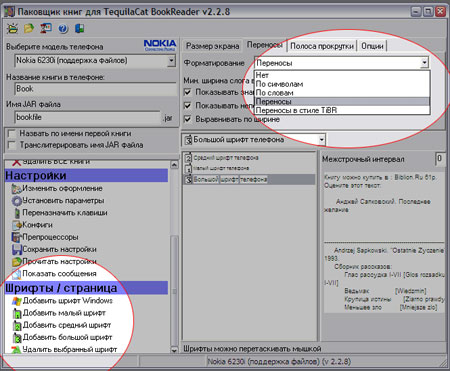The height and width of the screenshot is (371, 450).
Task: Click the sidebar scrollbar down arrow
Action: 174,350
